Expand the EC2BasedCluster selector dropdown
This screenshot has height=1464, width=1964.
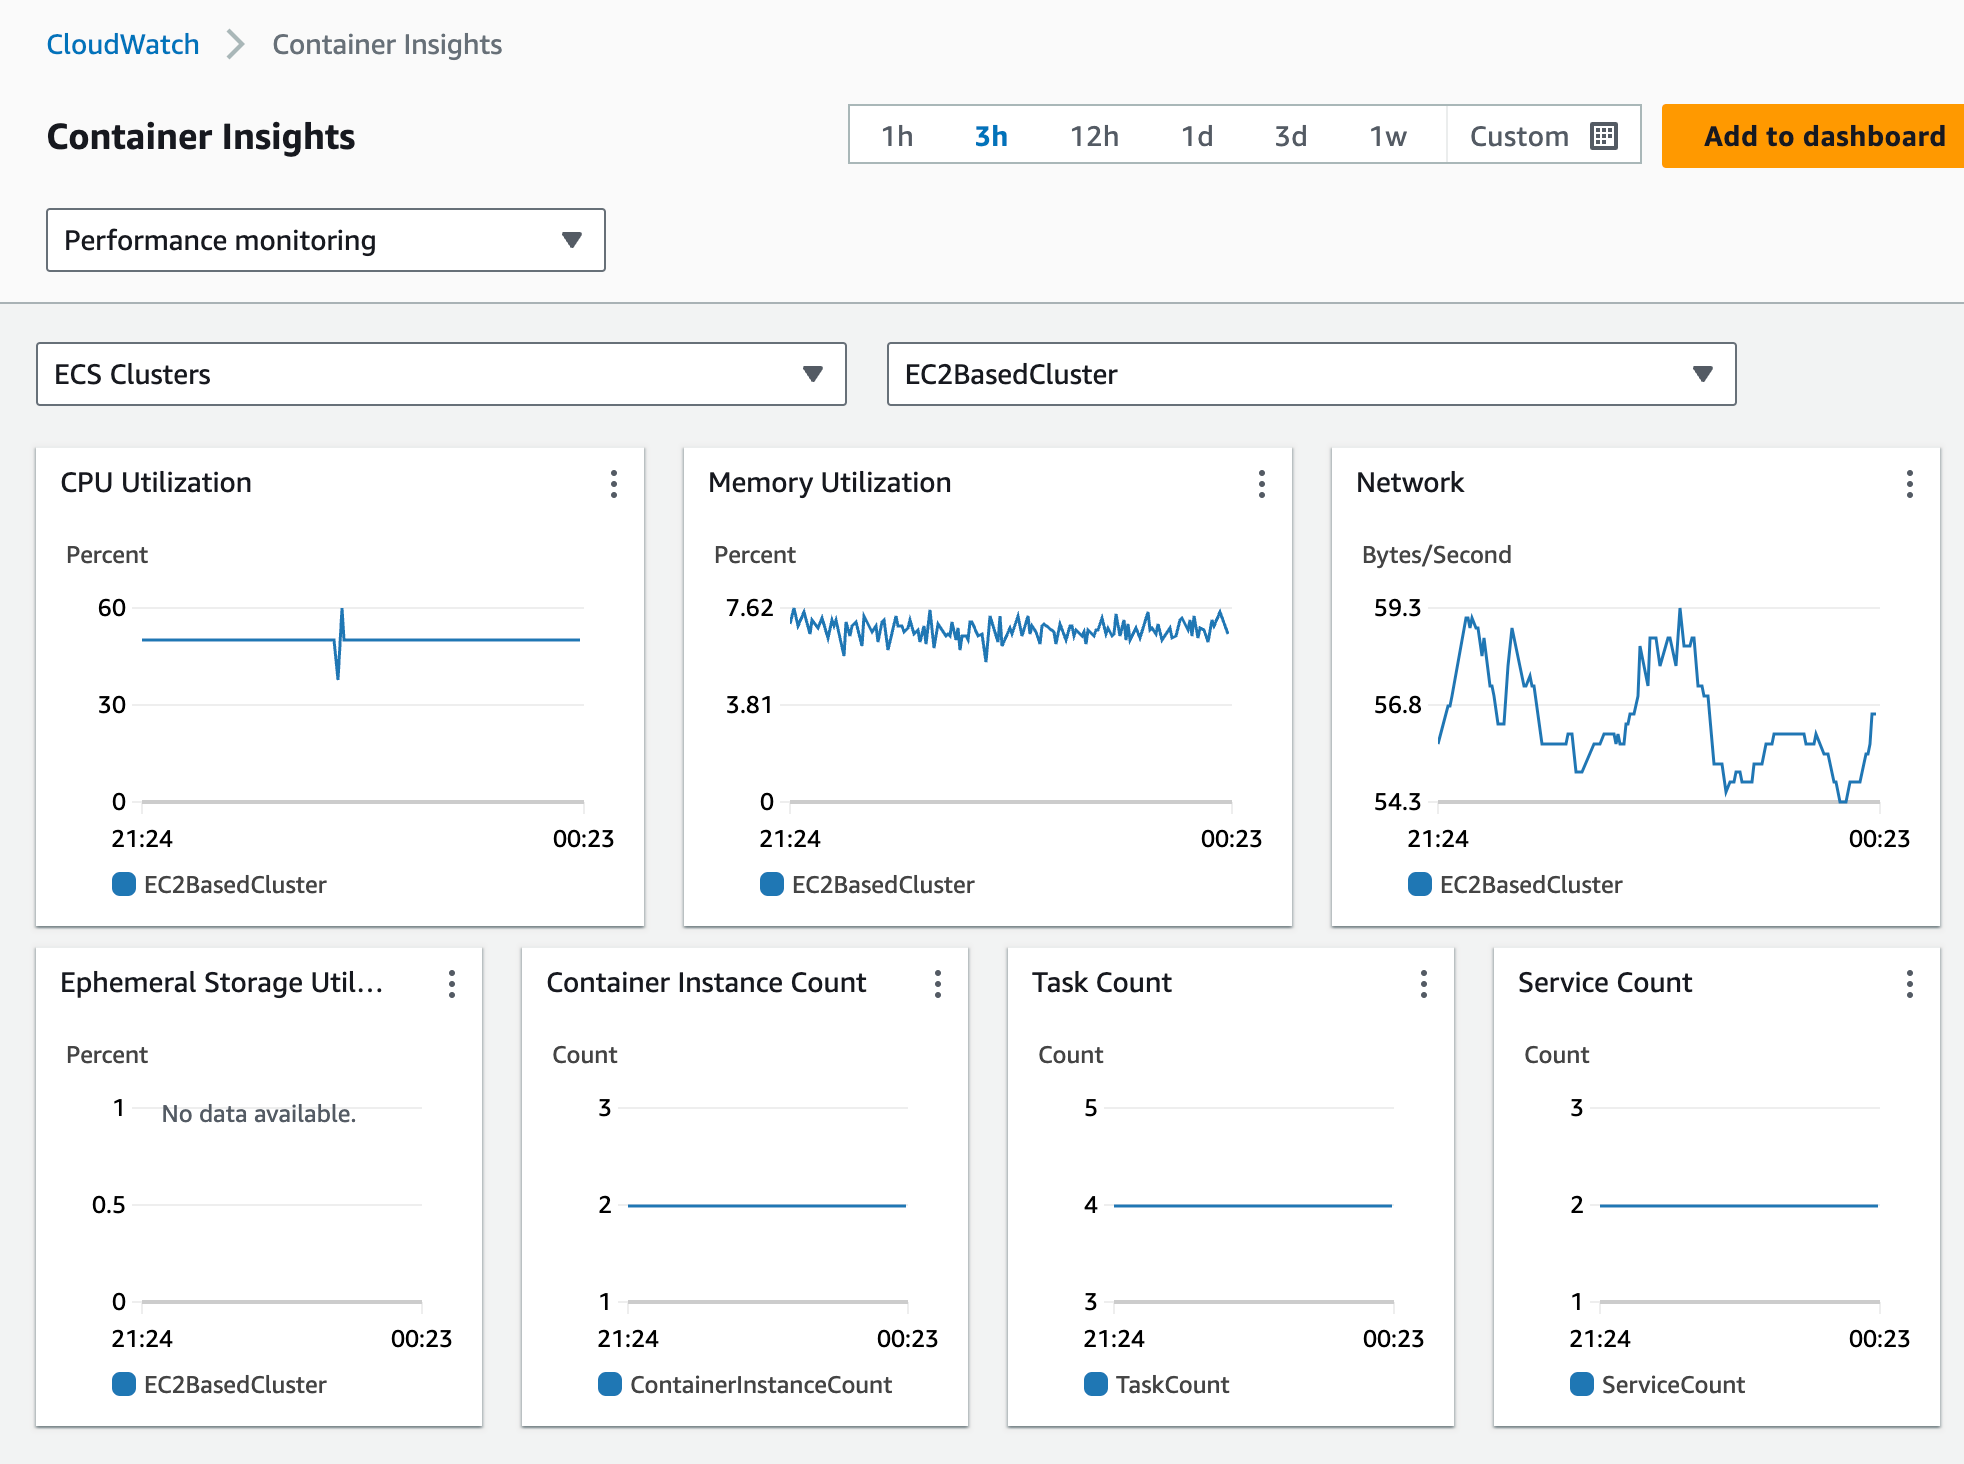[x=1311, y=374]
